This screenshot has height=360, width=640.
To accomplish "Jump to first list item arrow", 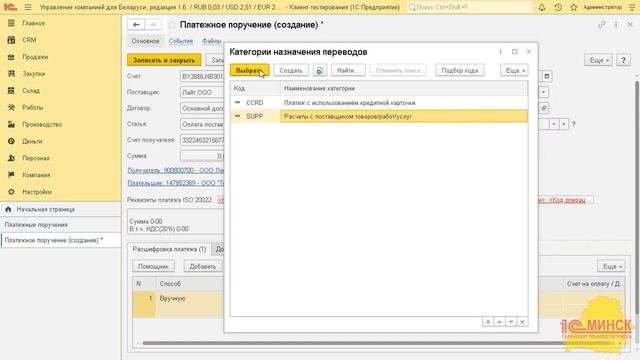I will pyautogui.click(x=488, y=322).
